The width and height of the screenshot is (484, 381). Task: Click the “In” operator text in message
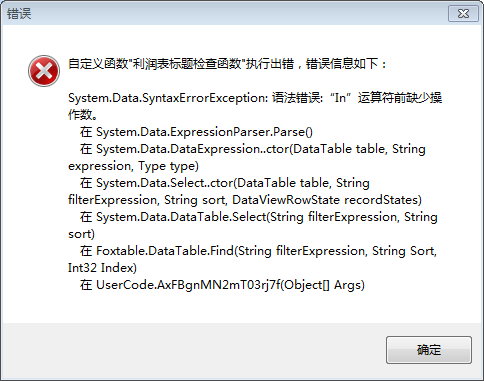341,98
